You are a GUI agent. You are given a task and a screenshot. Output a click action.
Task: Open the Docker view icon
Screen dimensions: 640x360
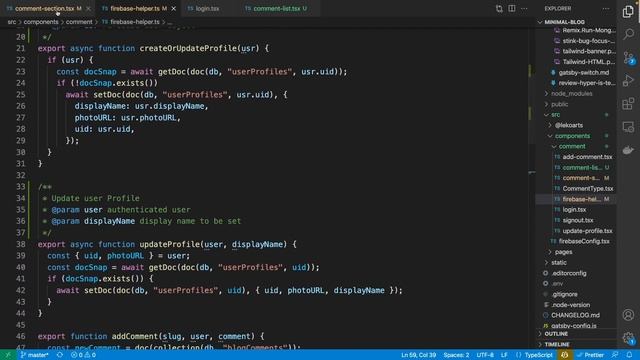click(628, 150)
